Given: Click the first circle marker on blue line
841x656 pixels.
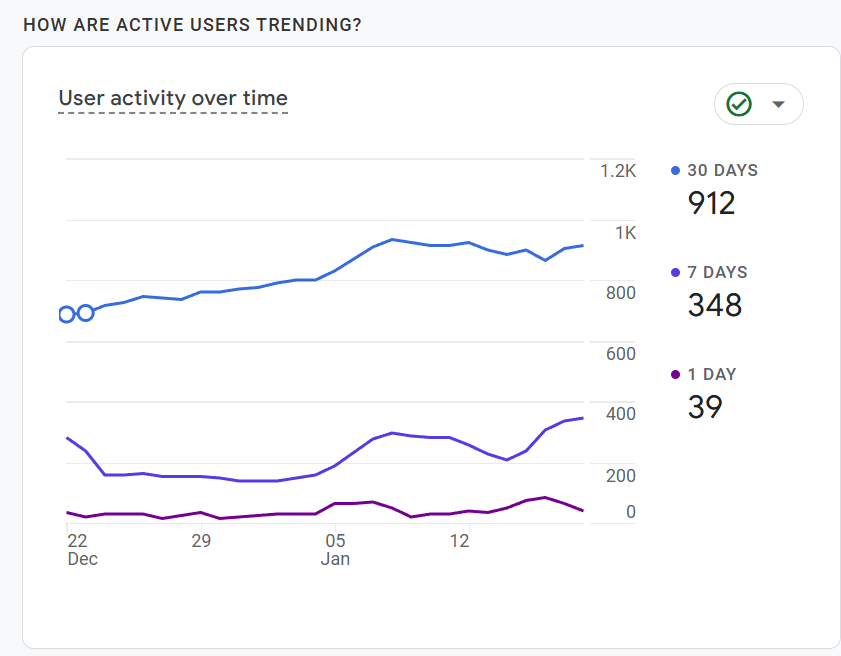Looking at the screenshot, I should (66, 314).
